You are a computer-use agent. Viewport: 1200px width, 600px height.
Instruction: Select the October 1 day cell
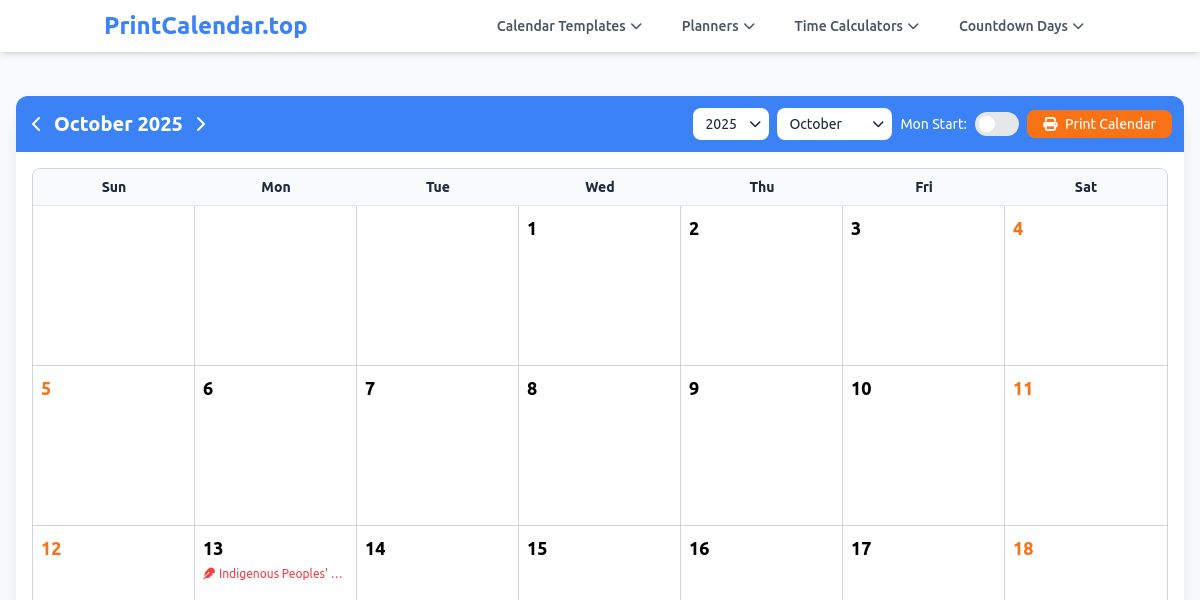[x=600, y=286]
